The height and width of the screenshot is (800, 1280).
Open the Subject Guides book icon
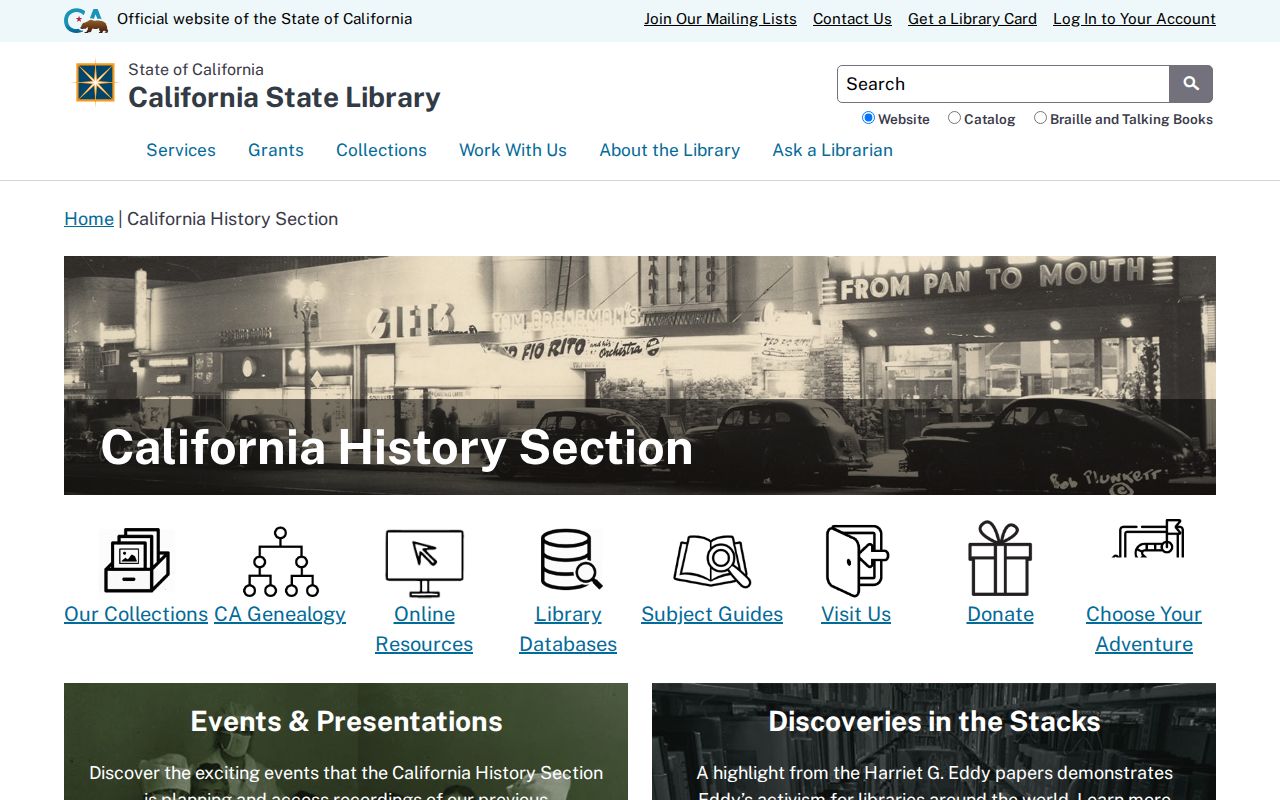(x=712, y=560)
